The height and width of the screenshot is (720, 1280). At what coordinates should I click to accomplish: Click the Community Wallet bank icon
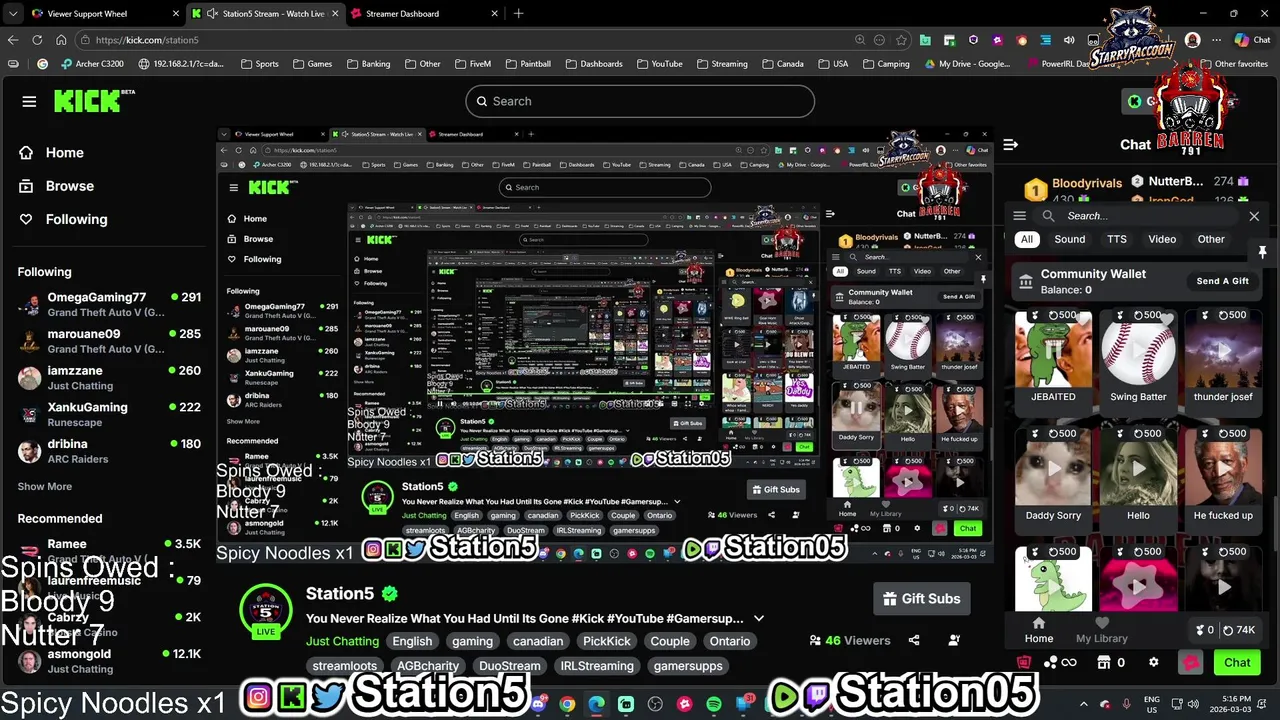pos(1025,282)
